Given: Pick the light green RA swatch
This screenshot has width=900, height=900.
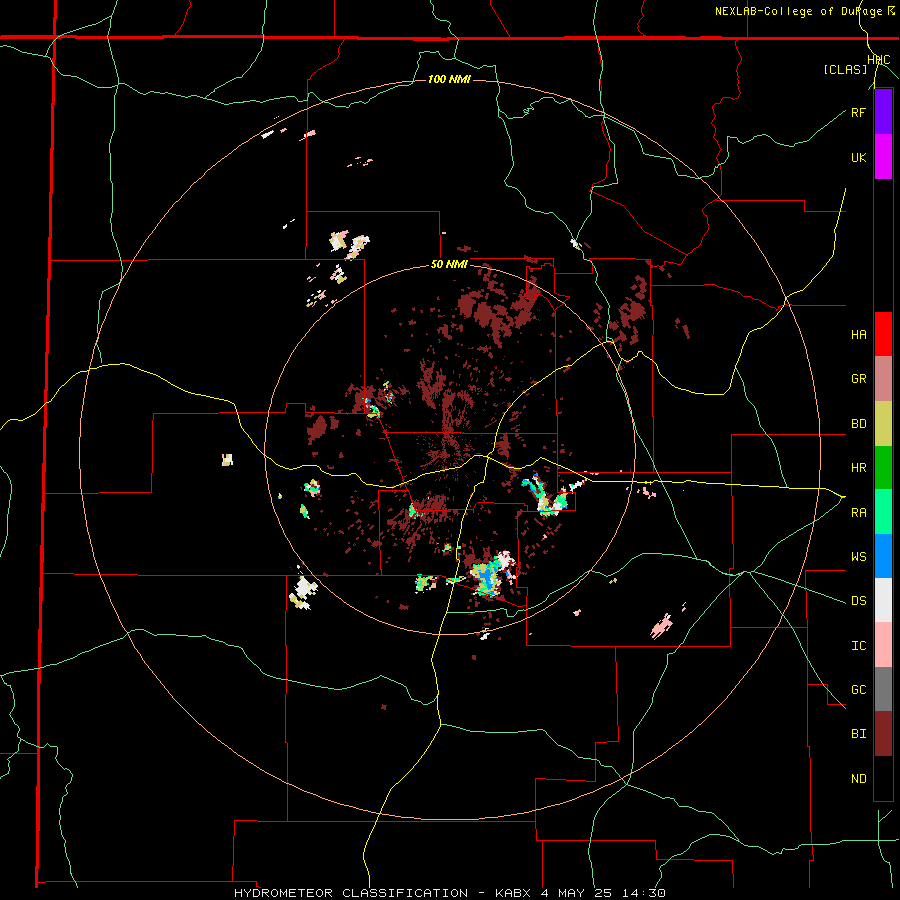Looking at the screenshot, I should (x=883, y=512).
